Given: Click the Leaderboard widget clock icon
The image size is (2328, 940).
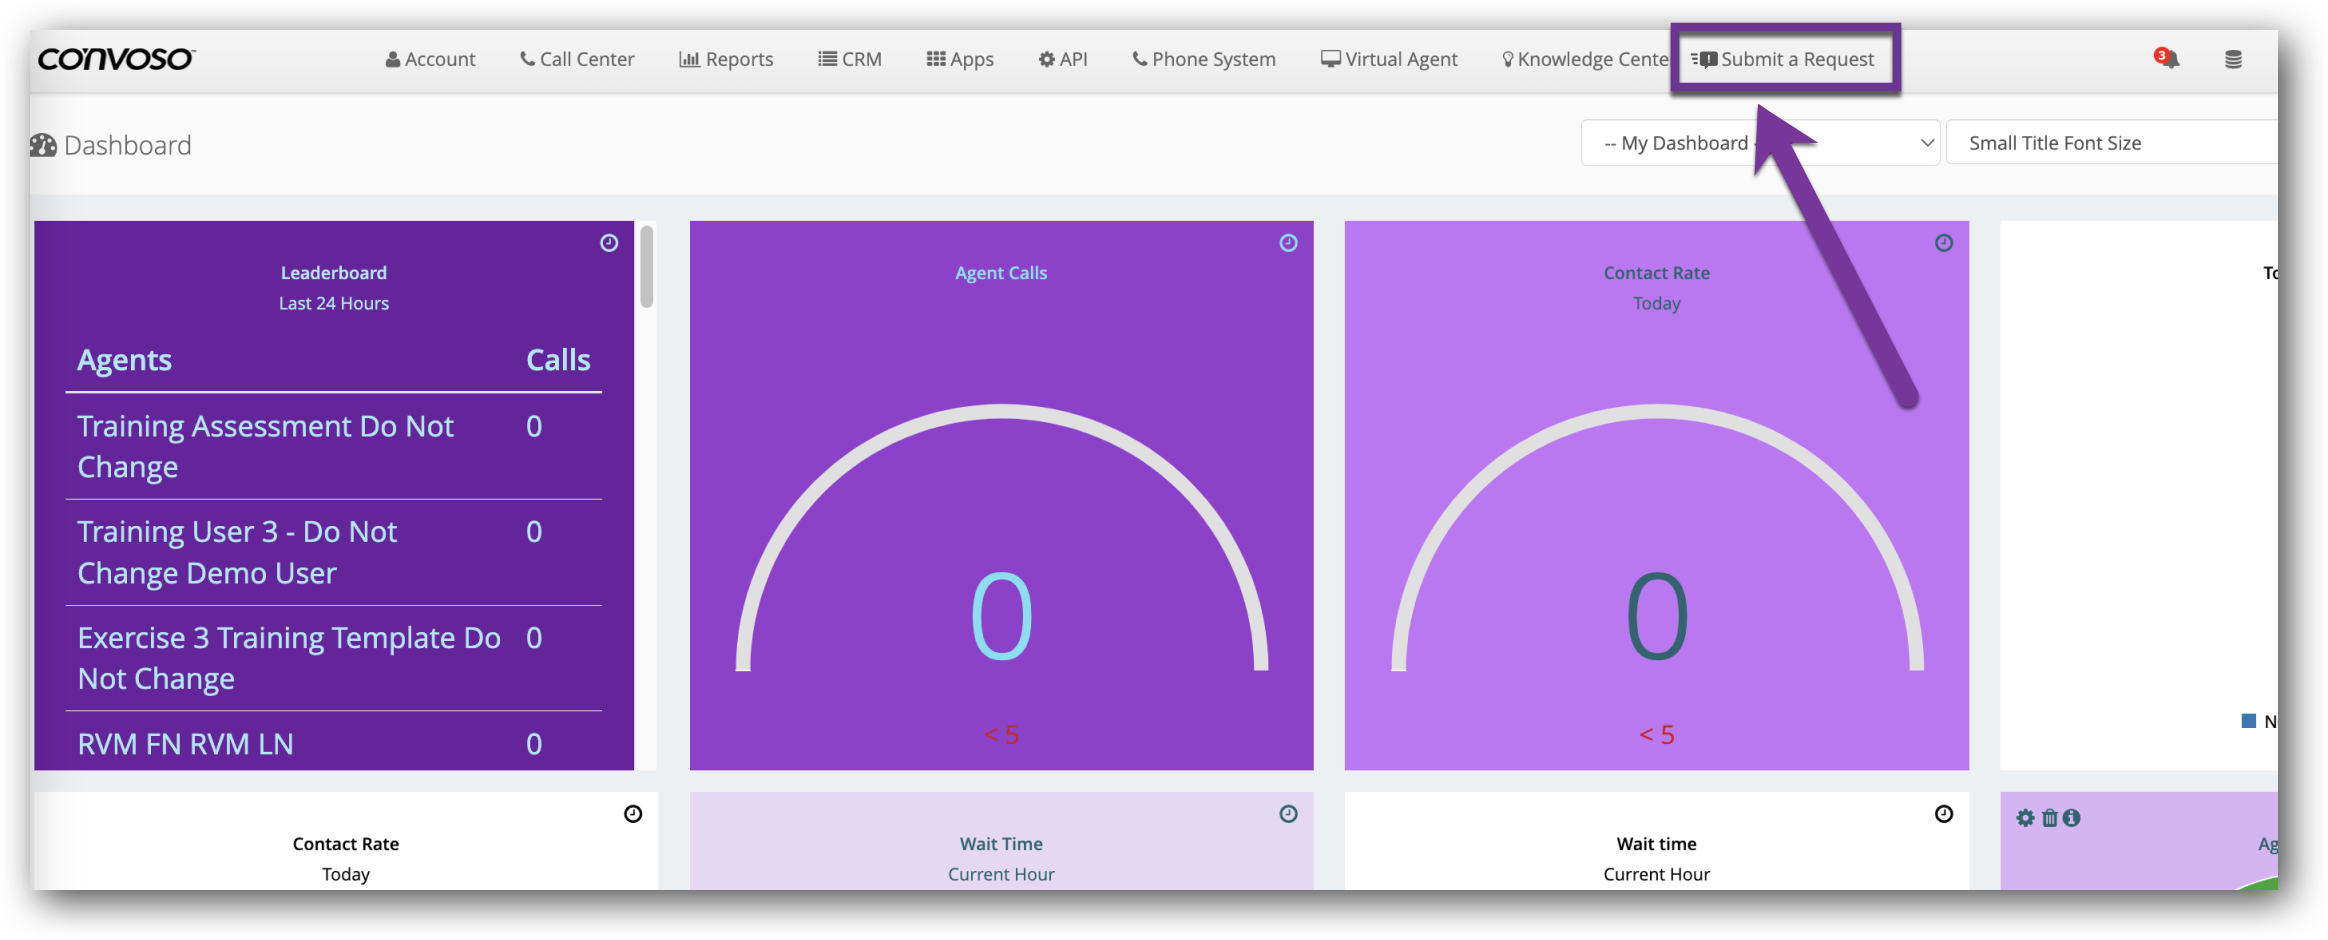Looking at the screenshot, I should (609, 243).
